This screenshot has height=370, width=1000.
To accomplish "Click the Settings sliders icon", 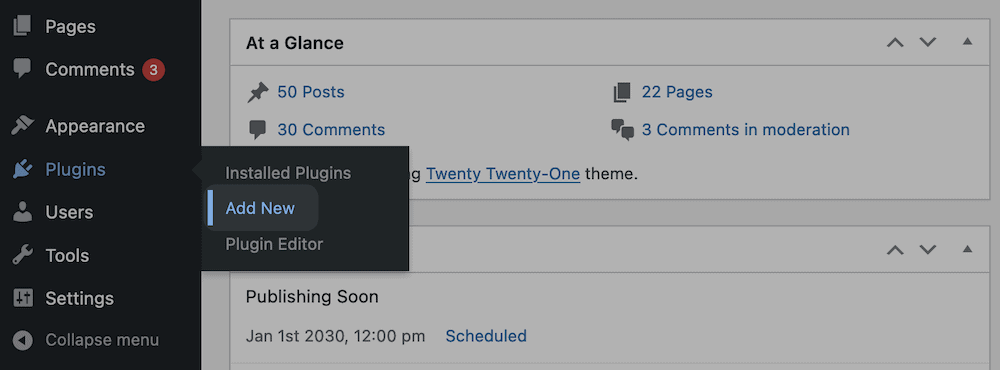I will (x=22, y=298).
